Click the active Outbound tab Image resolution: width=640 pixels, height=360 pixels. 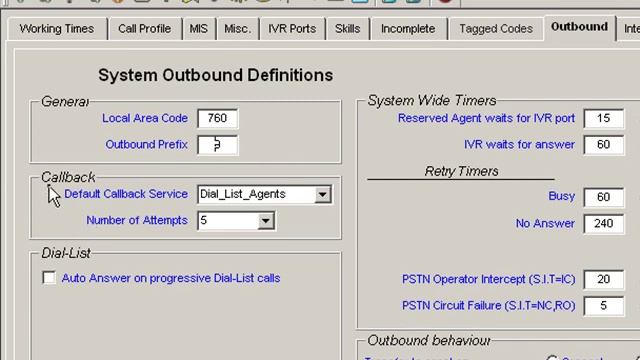point(580,27)
